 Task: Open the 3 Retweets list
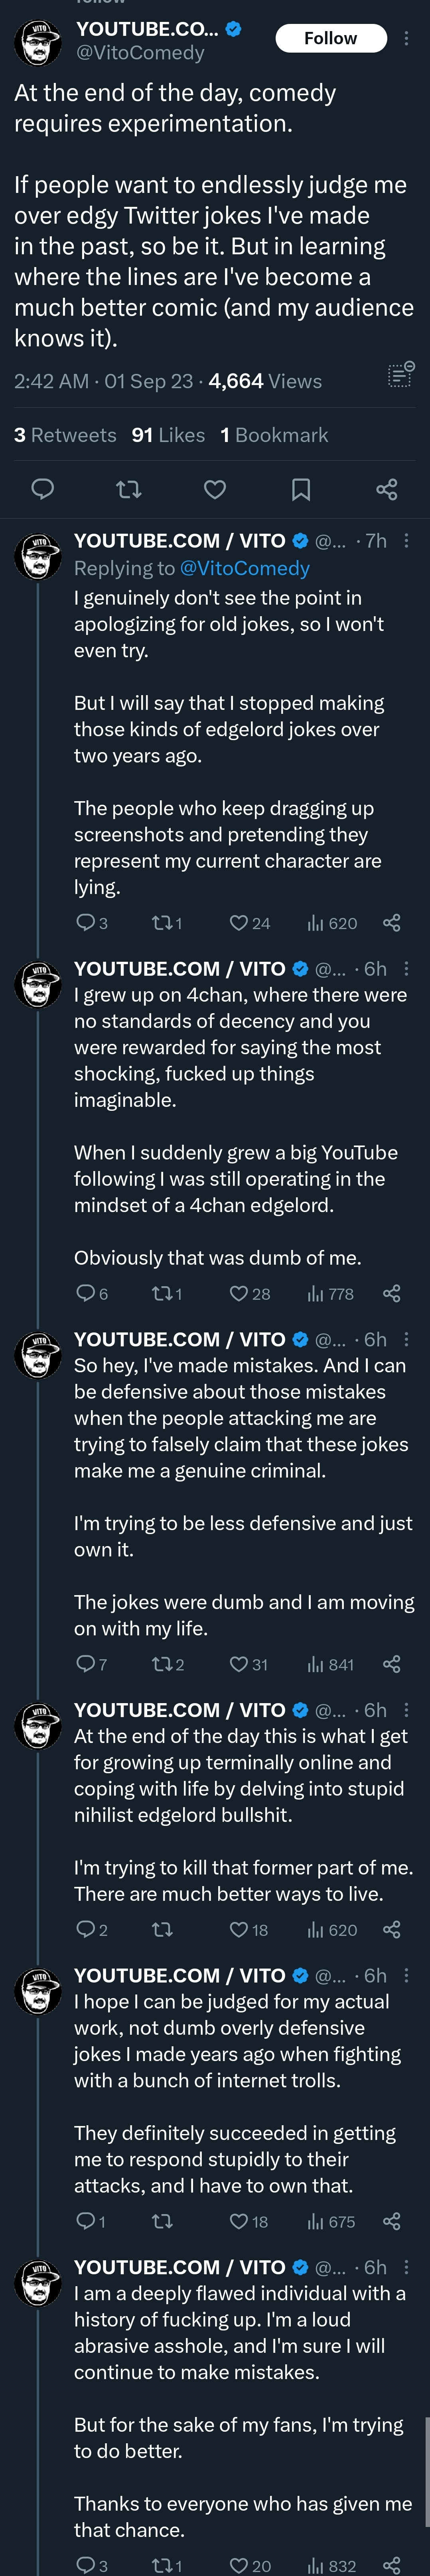tap(65, 435)
